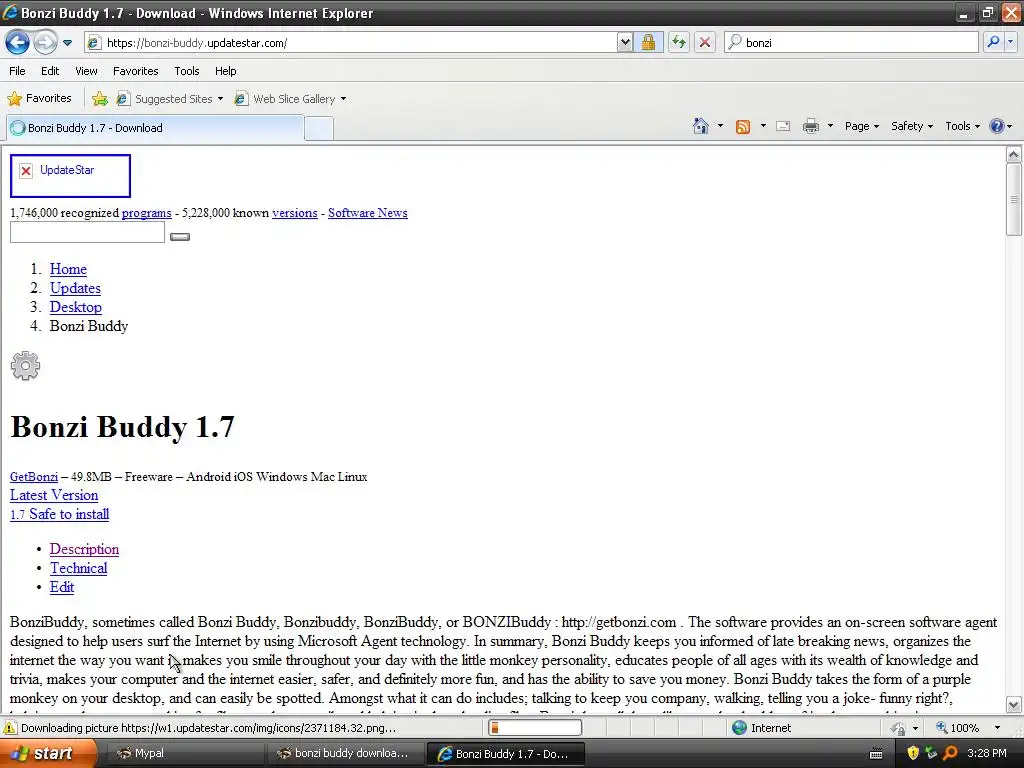The image size is (1024, 768).
Task: Open the versions link
Action: click(295, 213)
